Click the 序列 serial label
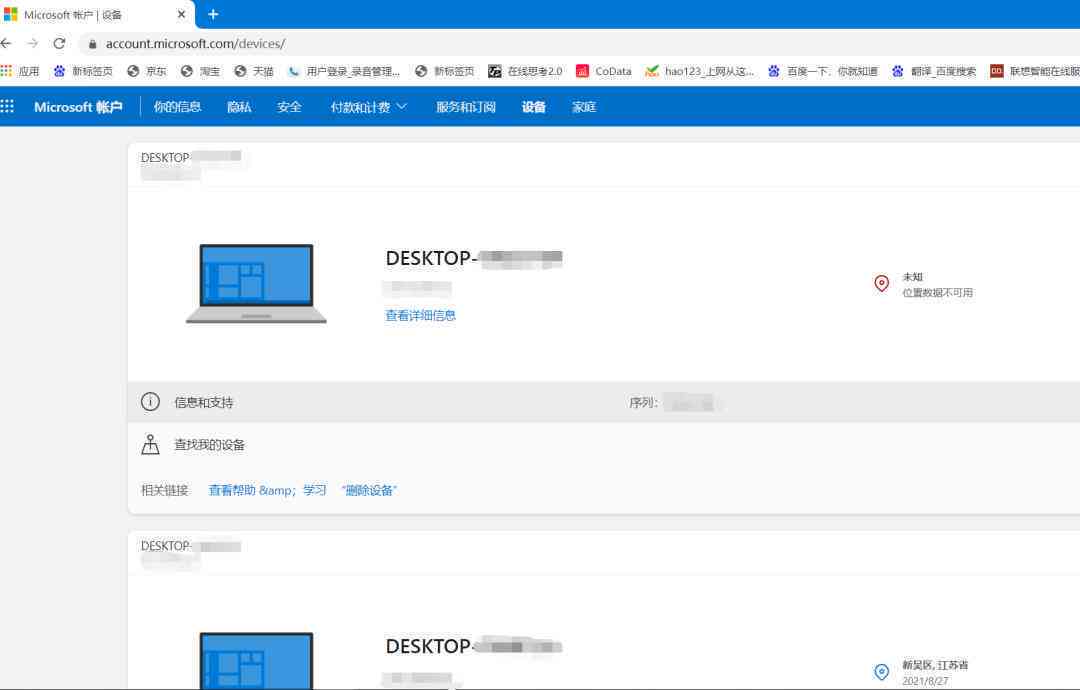 643,402
